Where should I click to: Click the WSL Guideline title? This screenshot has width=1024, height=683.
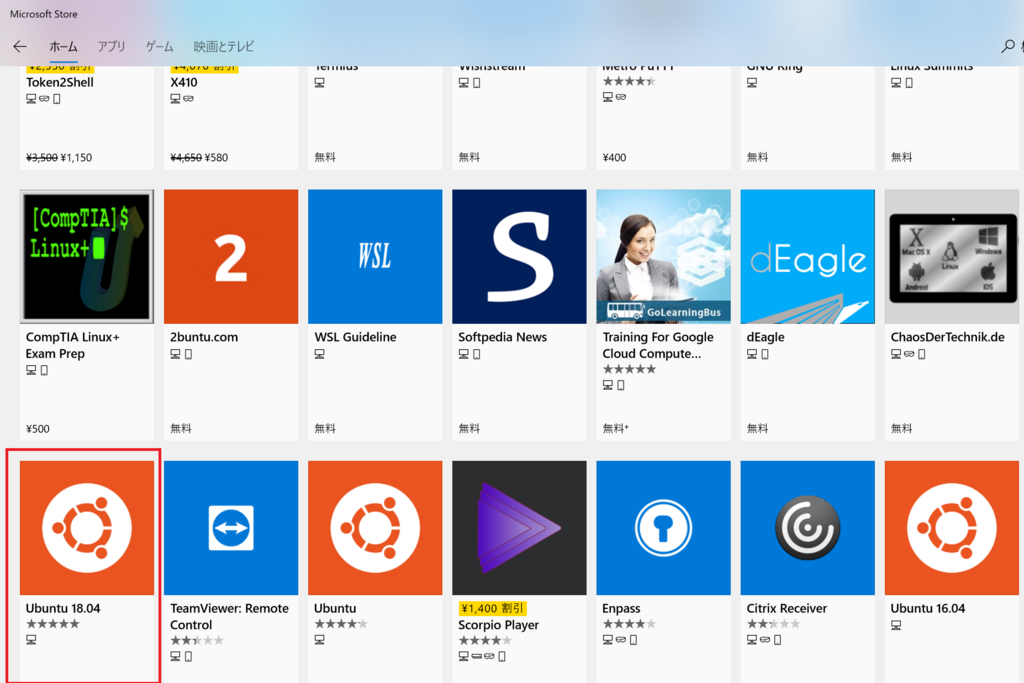355,337
